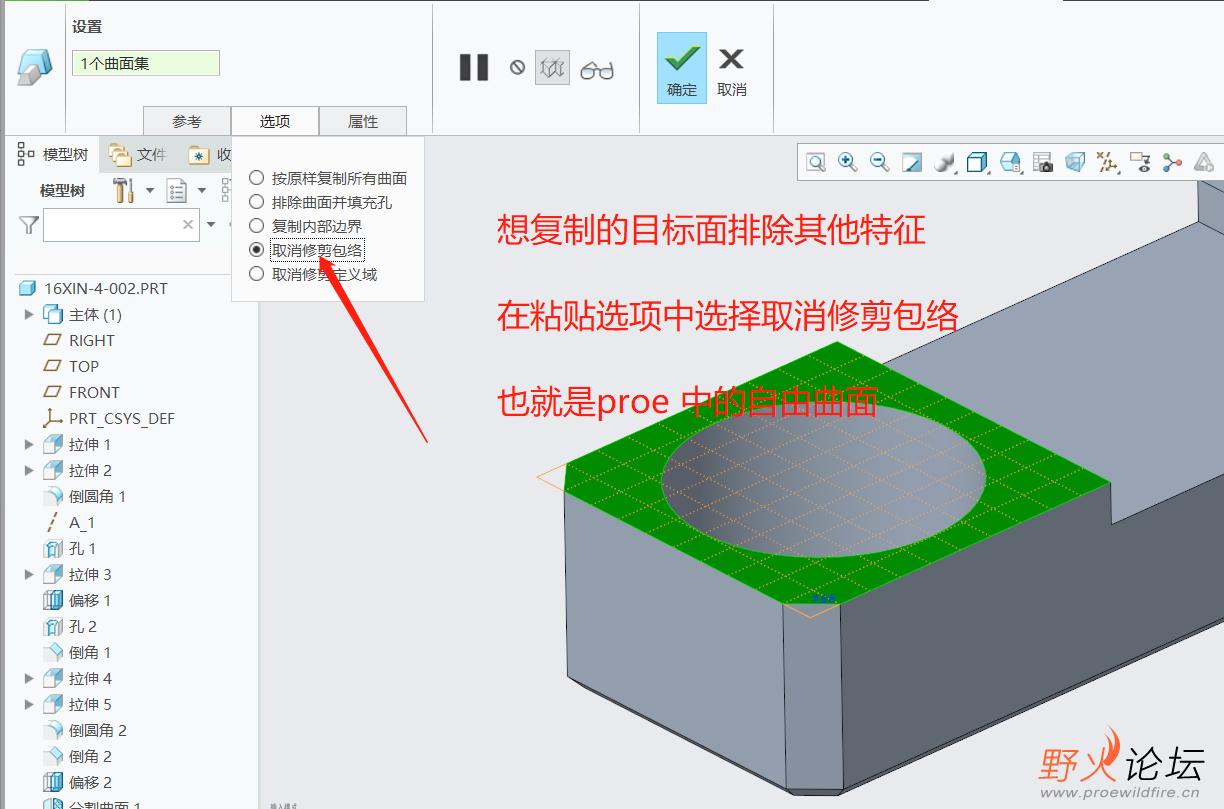Viewport: 1224px width, 809px height.
Task: Click the Refit view icon
Action: point(816,163)
